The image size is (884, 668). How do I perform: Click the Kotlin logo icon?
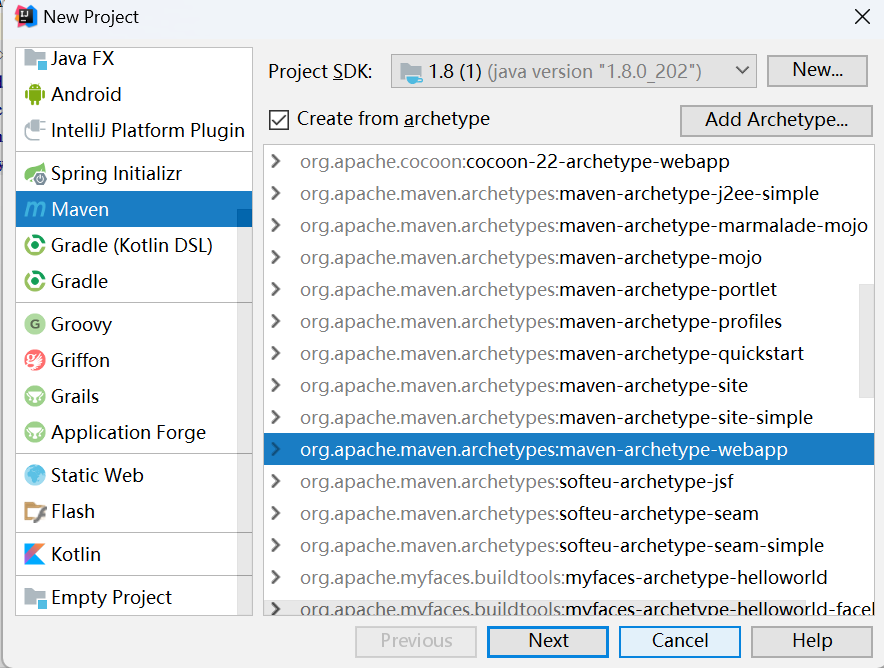pyautogui.click(x=34, y=554)
